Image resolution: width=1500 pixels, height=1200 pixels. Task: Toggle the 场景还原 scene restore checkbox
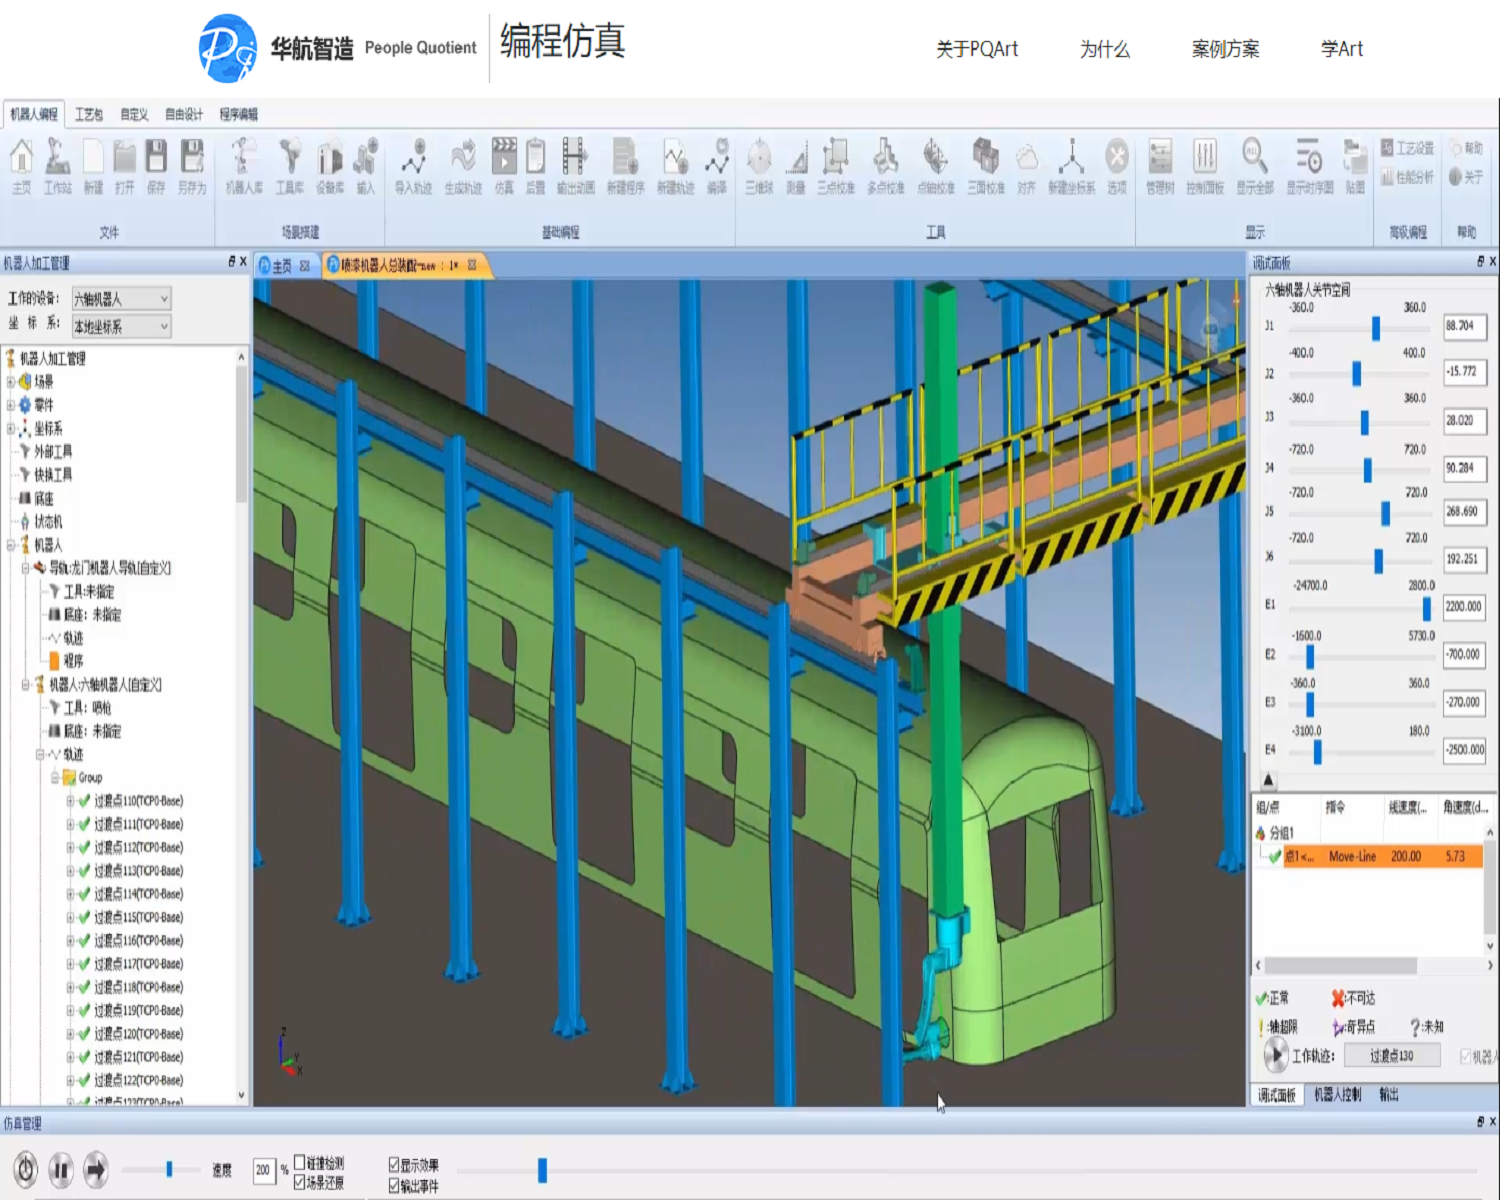tap(300, 1183)
